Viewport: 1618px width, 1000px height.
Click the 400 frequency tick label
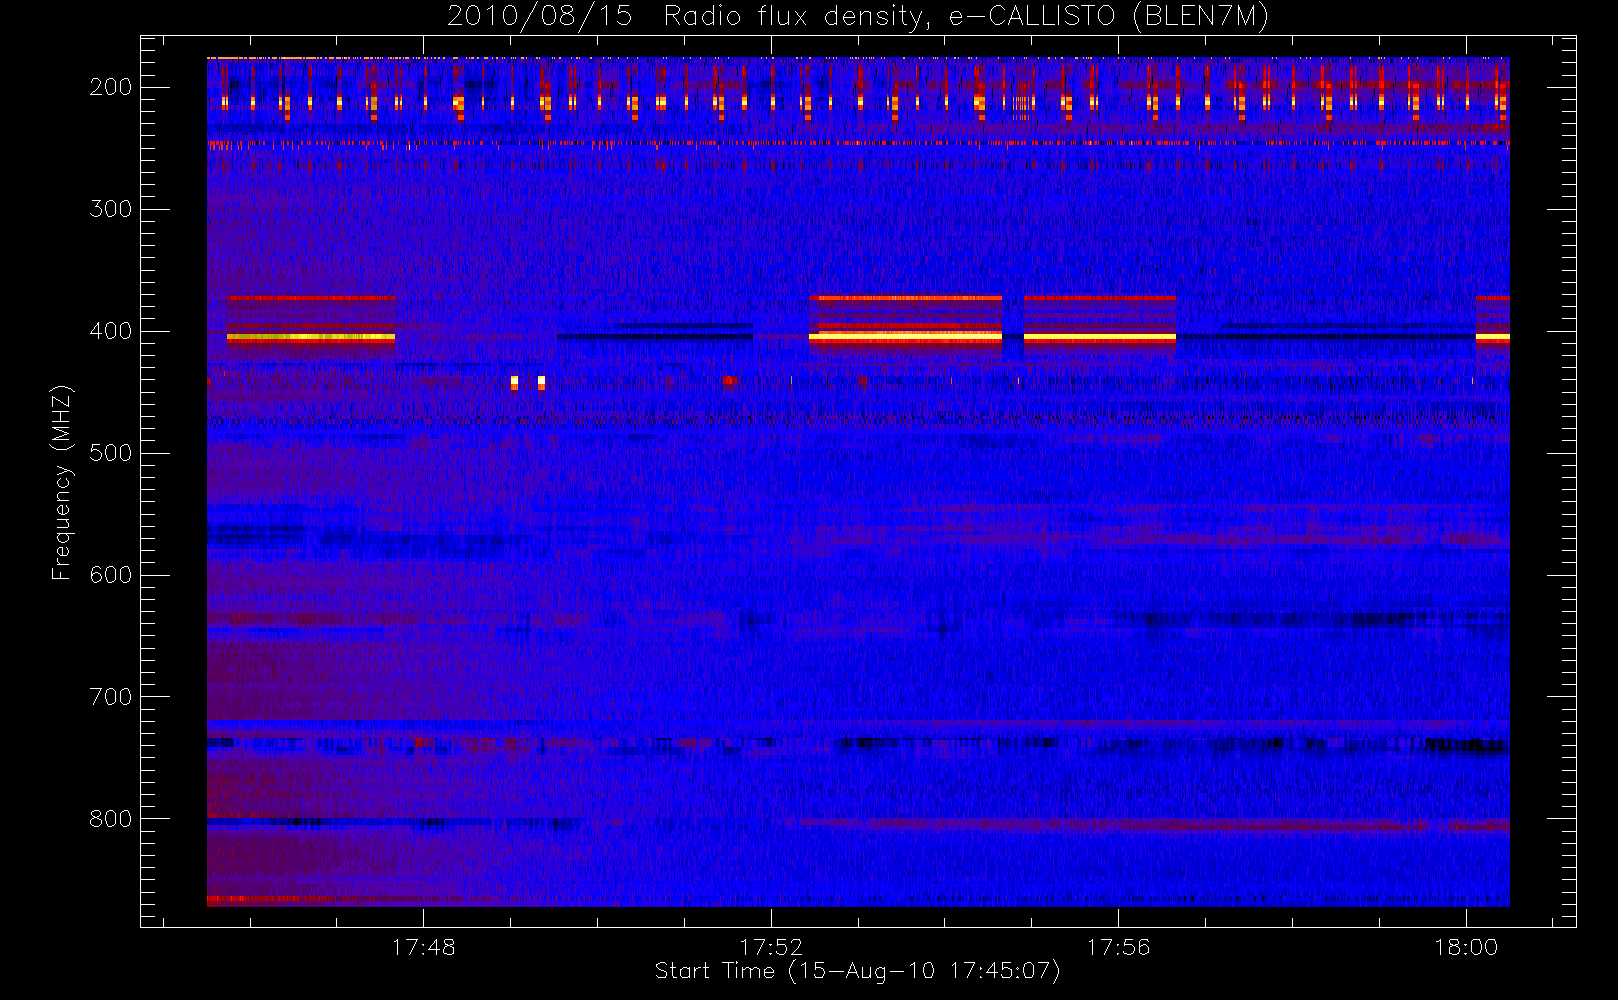click(111, 331)
